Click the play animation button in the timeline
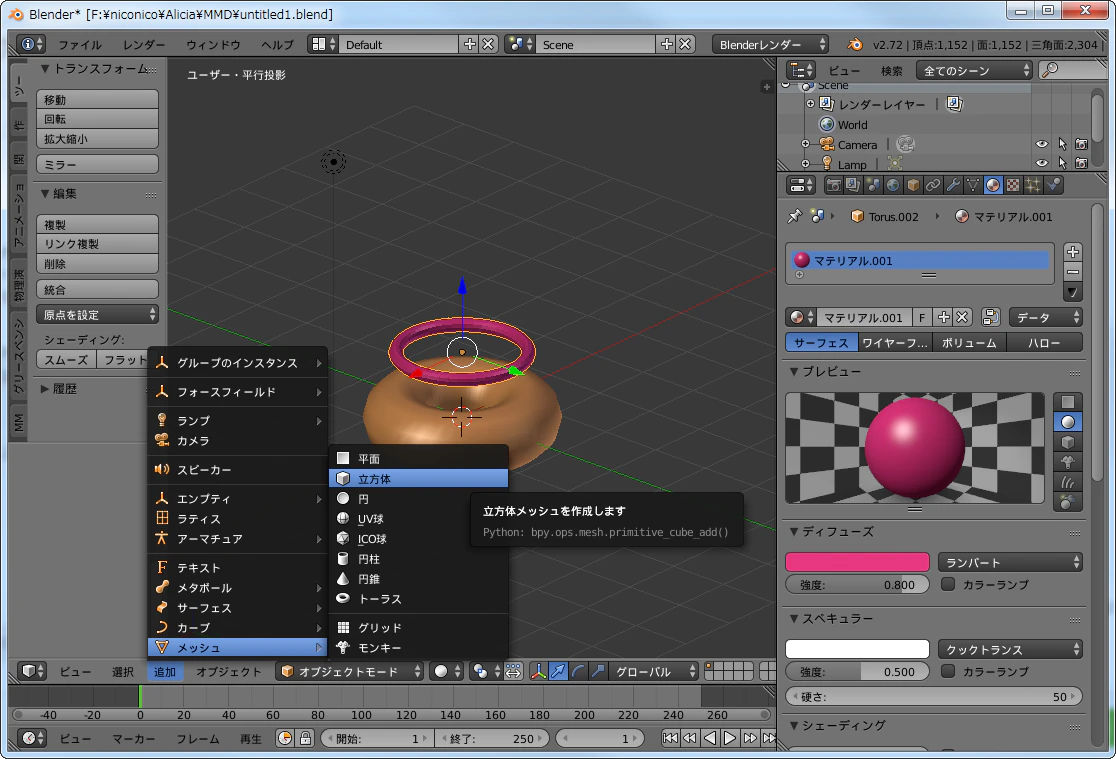 coord(730,738)
